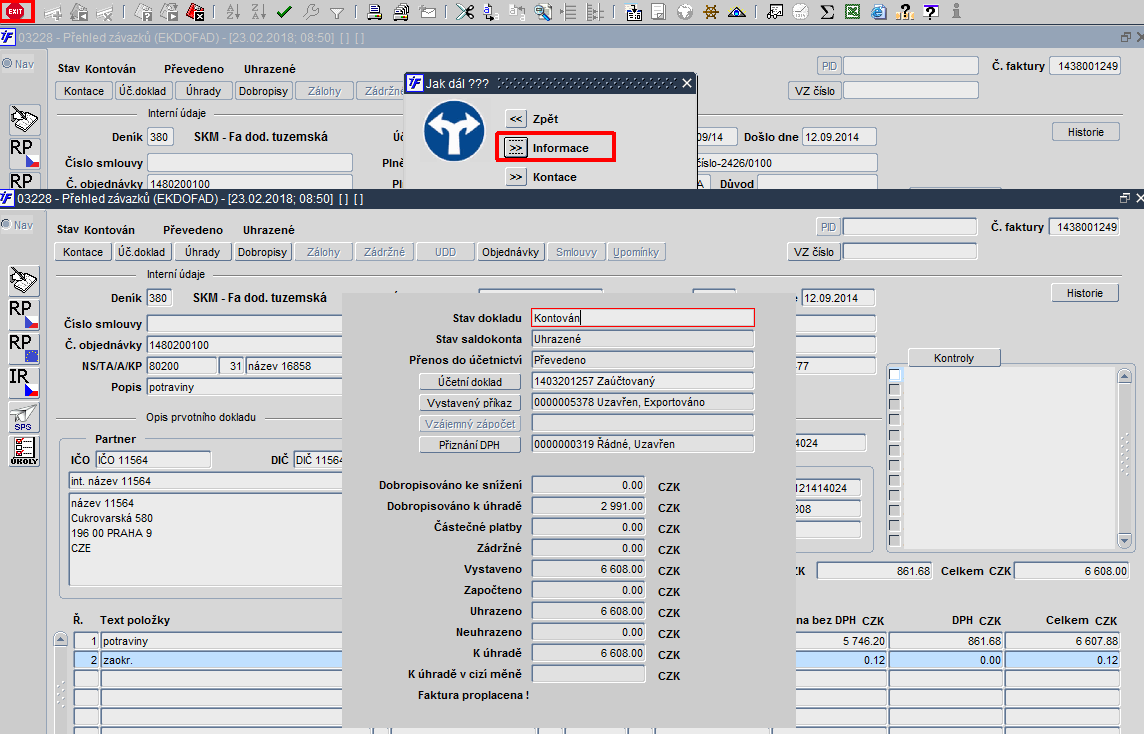The height and width of the screenshot is (734, 1144).
Task: Choose Informace in Jak dál dialog
Action: click(x=516, y=148)
